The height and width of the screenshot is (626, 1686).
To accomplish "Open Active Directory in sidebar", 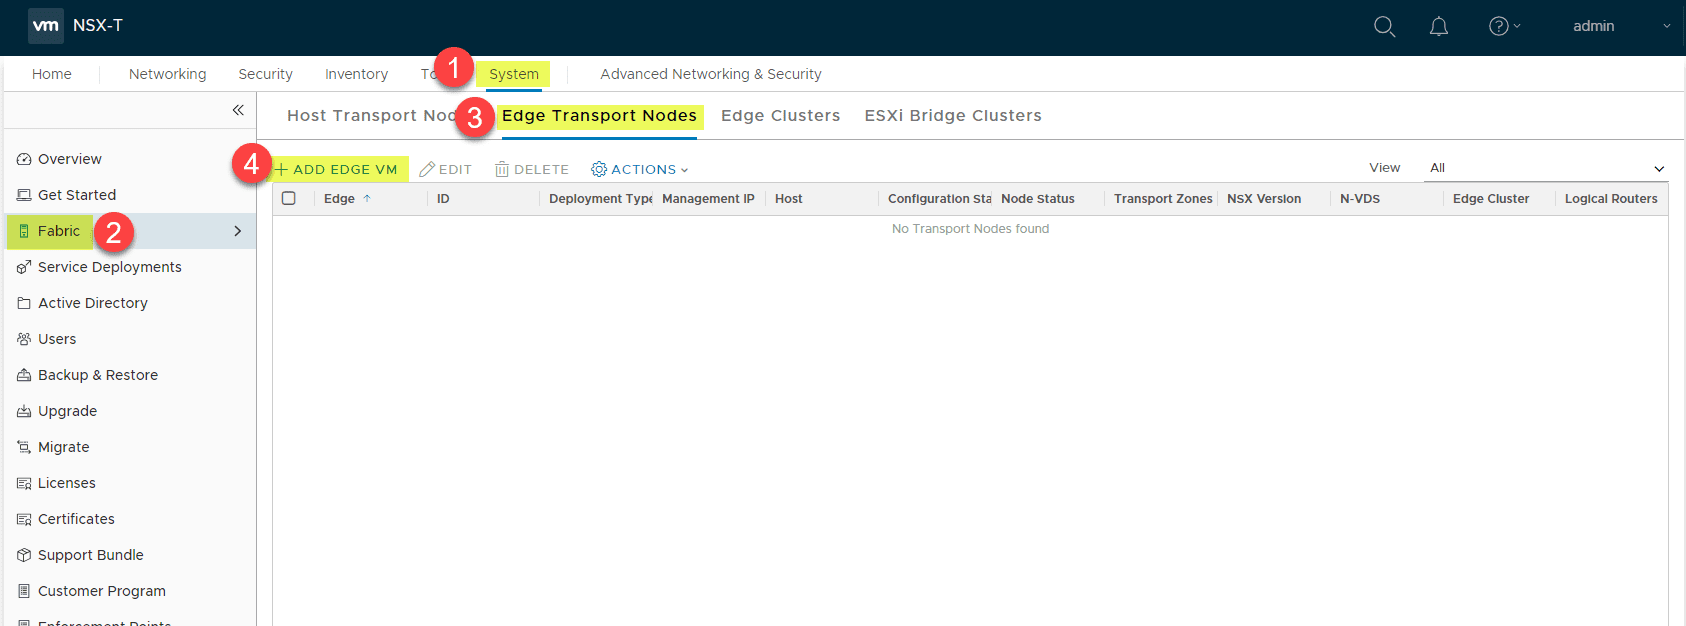I will [x=93, y=303].
